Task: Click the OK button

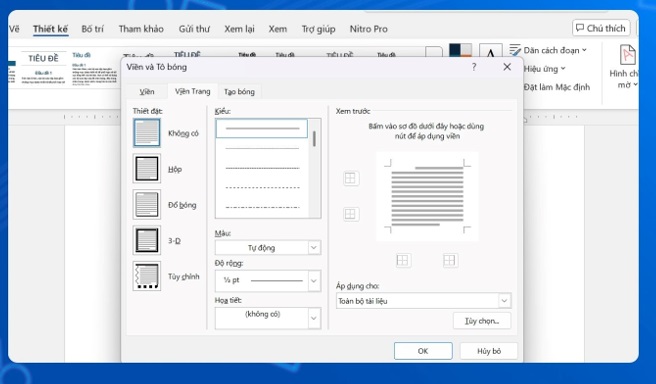Action: coord(423,351)
